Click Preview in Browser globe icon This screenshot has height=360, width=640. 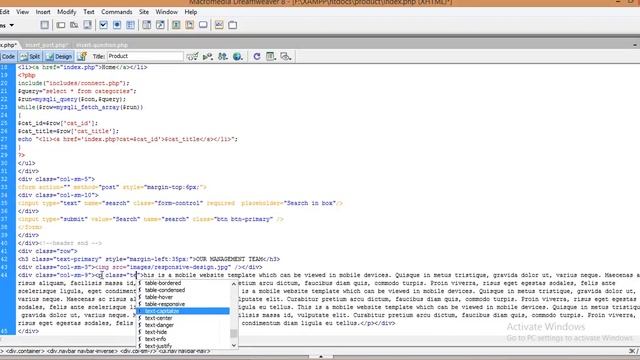click(238, 56)
